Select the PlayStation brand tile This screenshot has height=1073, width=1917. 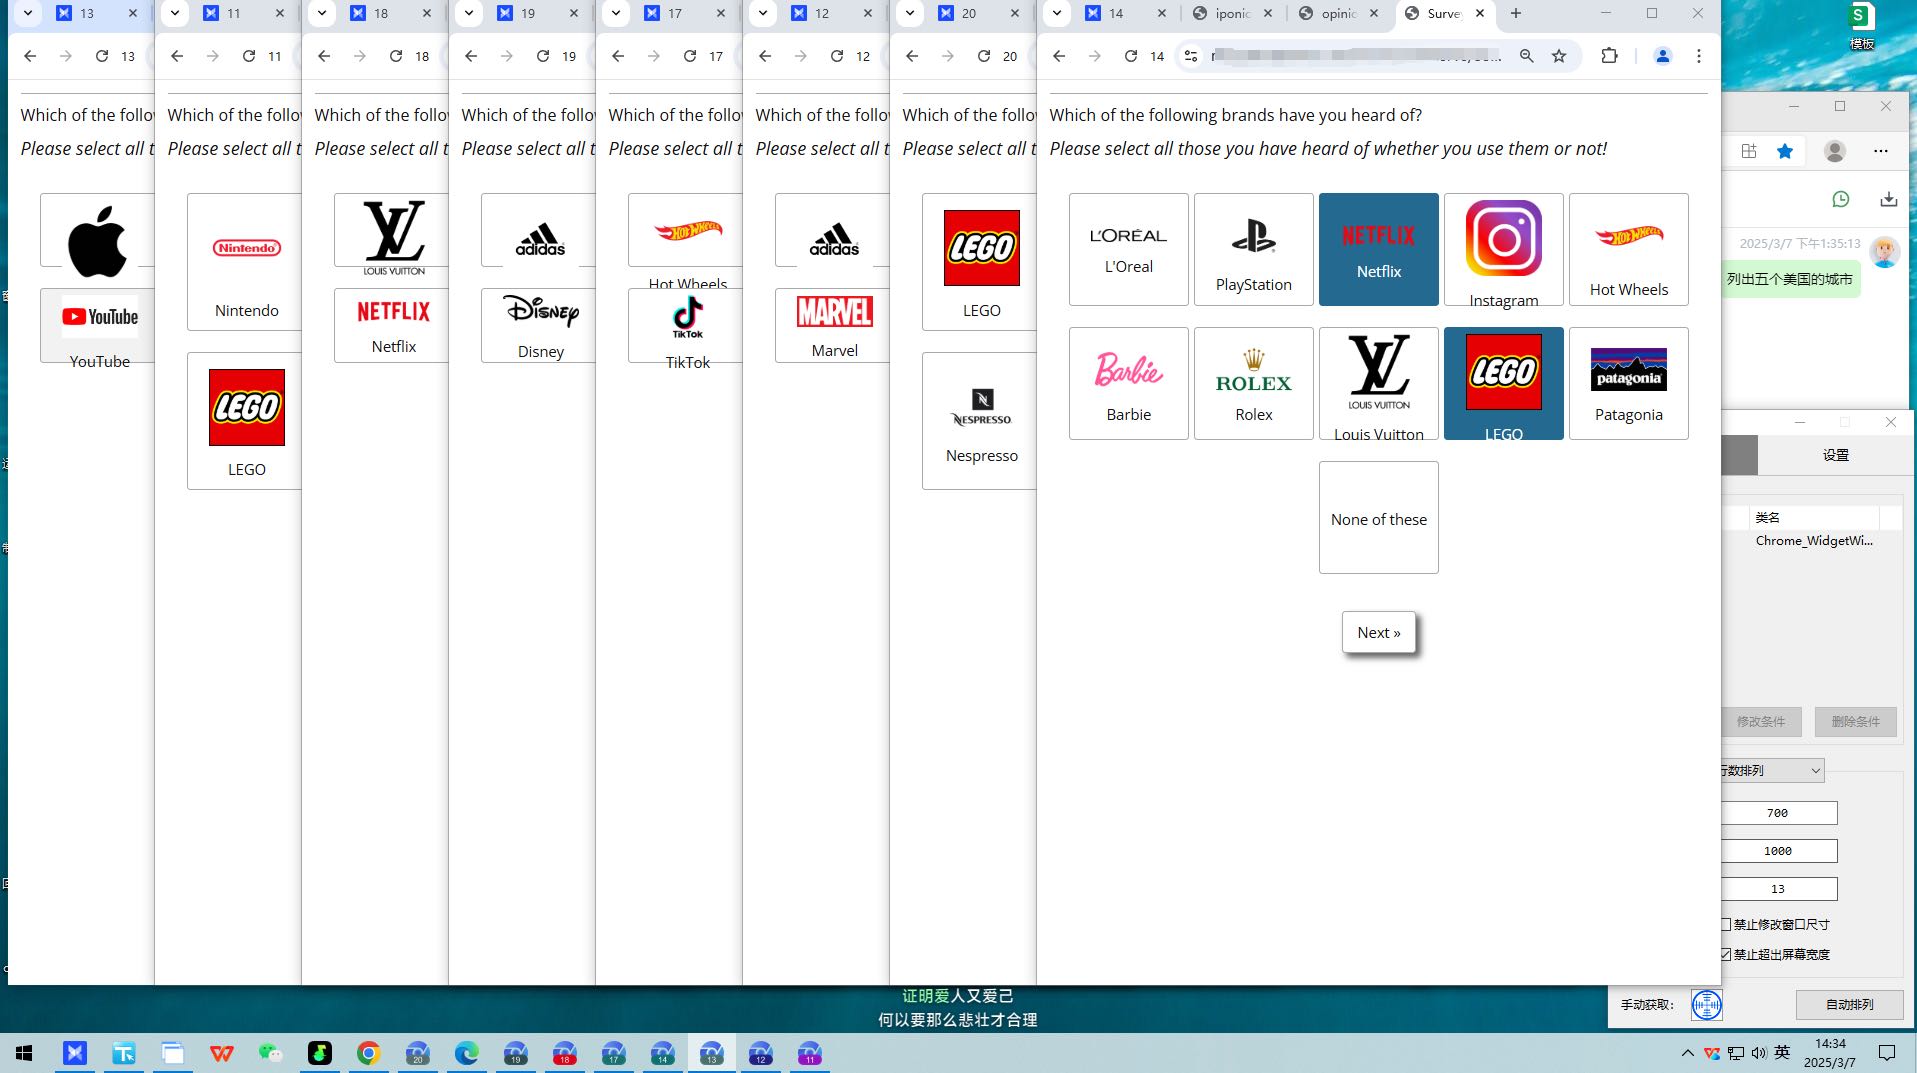[x=1253, y=249]
